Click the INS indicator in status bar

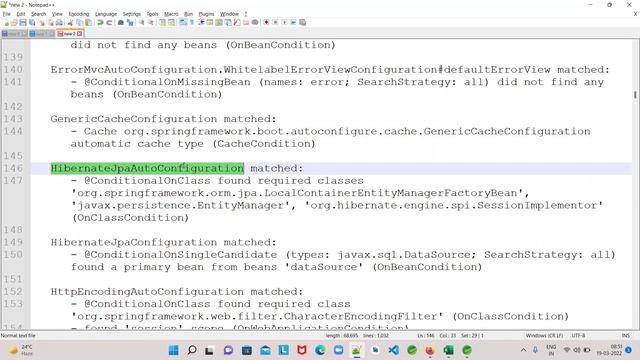tap(625, 336)
